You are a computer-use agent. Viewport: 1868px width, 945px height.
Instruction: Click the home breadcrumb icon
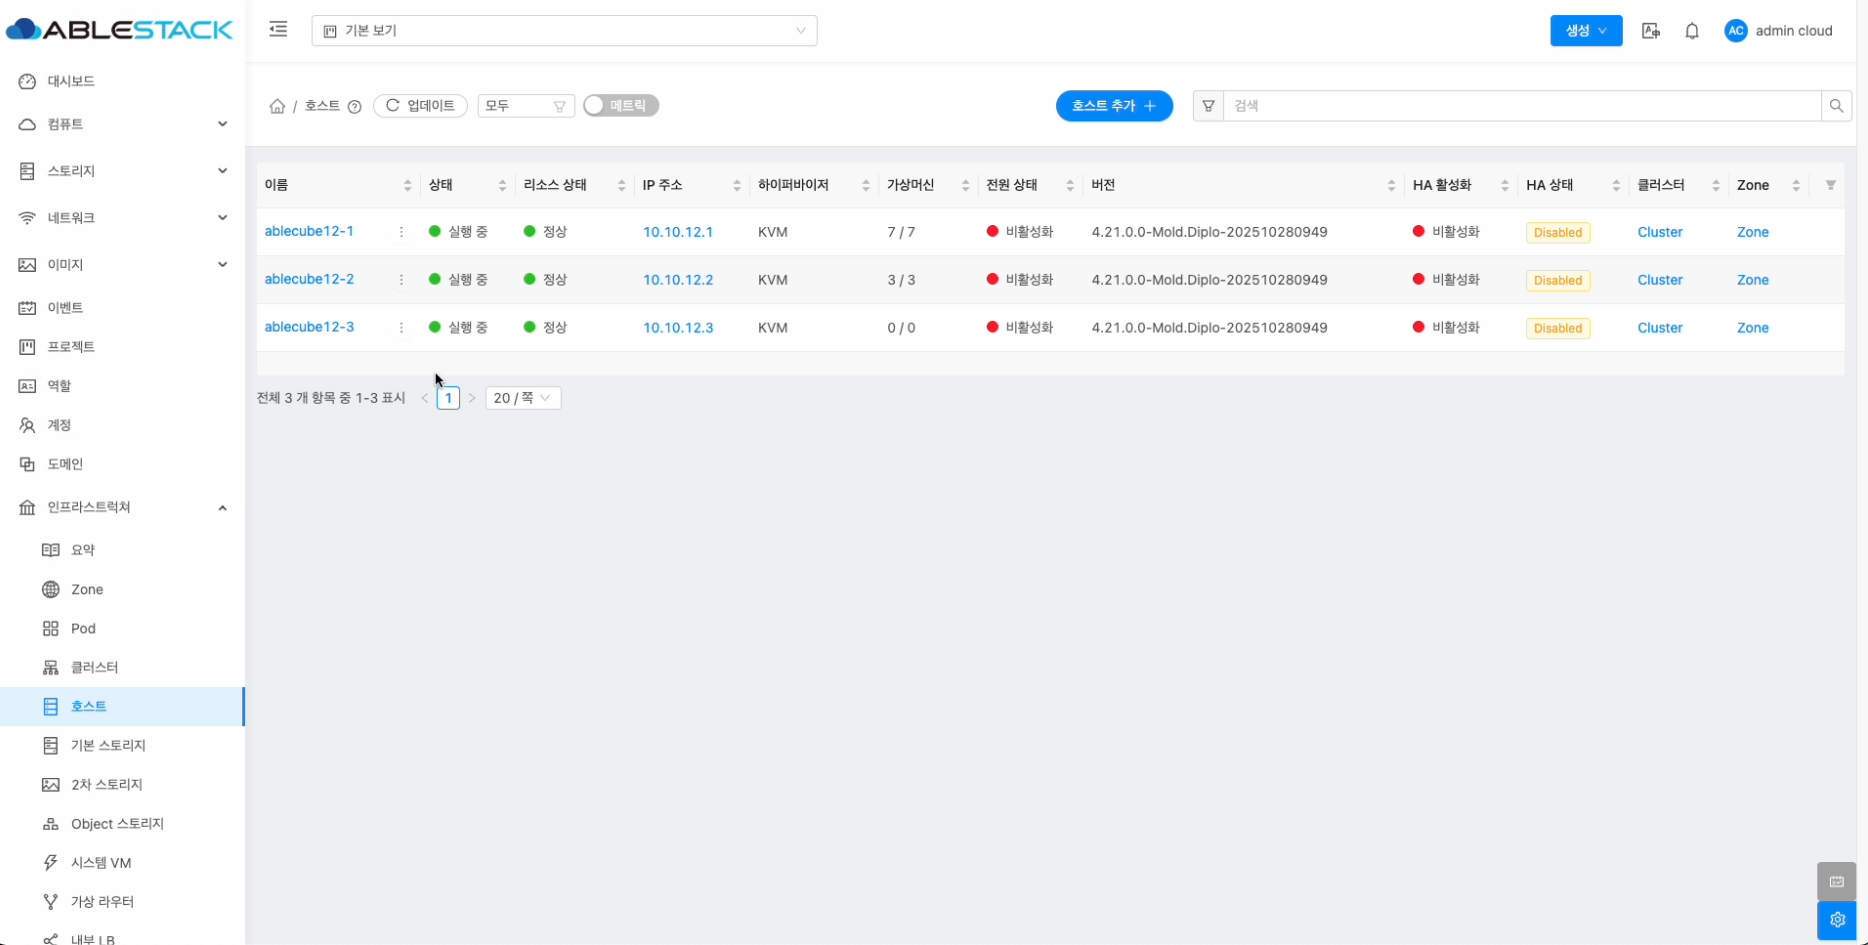(x=277, y=106)
